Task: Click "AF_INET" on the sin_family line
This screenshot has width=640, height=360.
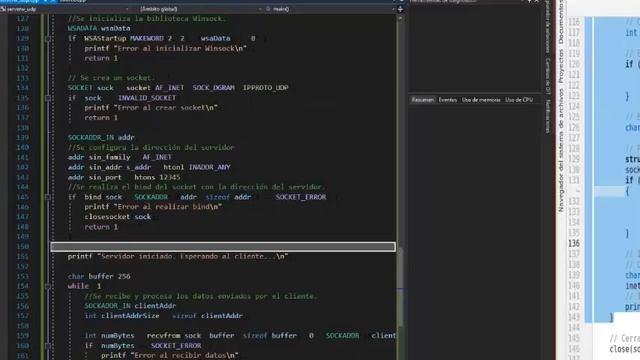Action: [157, 157]
